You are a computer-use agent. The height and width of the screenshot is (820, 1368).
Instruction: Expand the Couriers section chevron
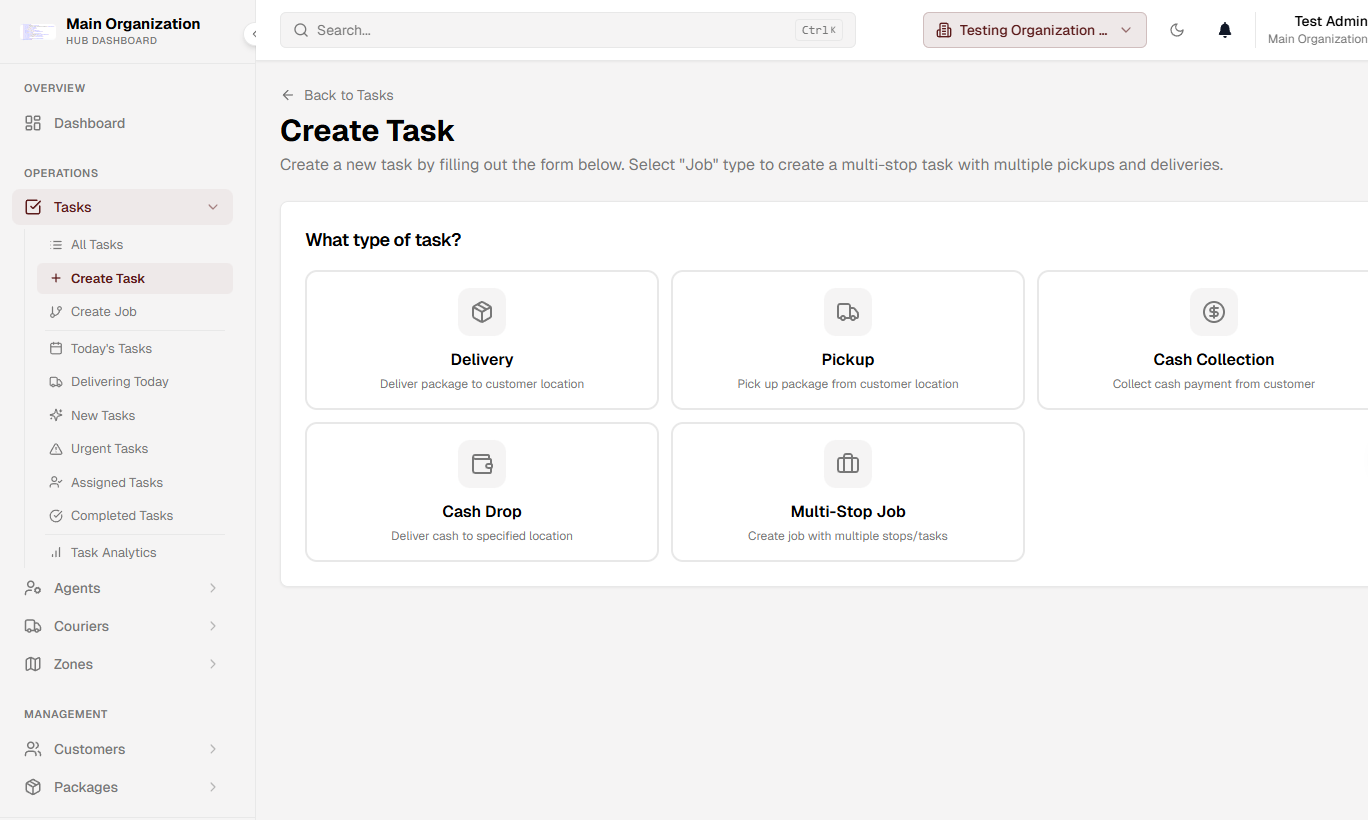213,626
